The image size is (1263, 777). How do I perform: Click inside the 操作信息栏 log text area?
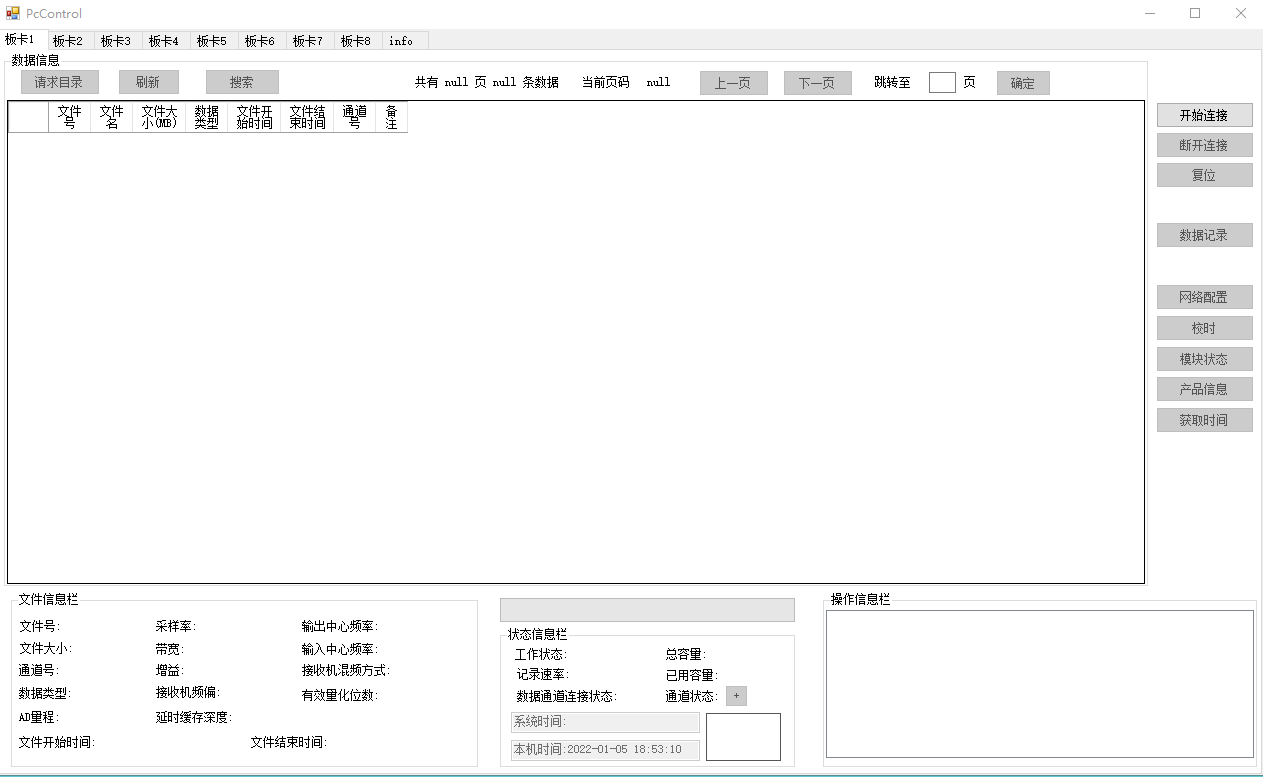point(1039,683)
